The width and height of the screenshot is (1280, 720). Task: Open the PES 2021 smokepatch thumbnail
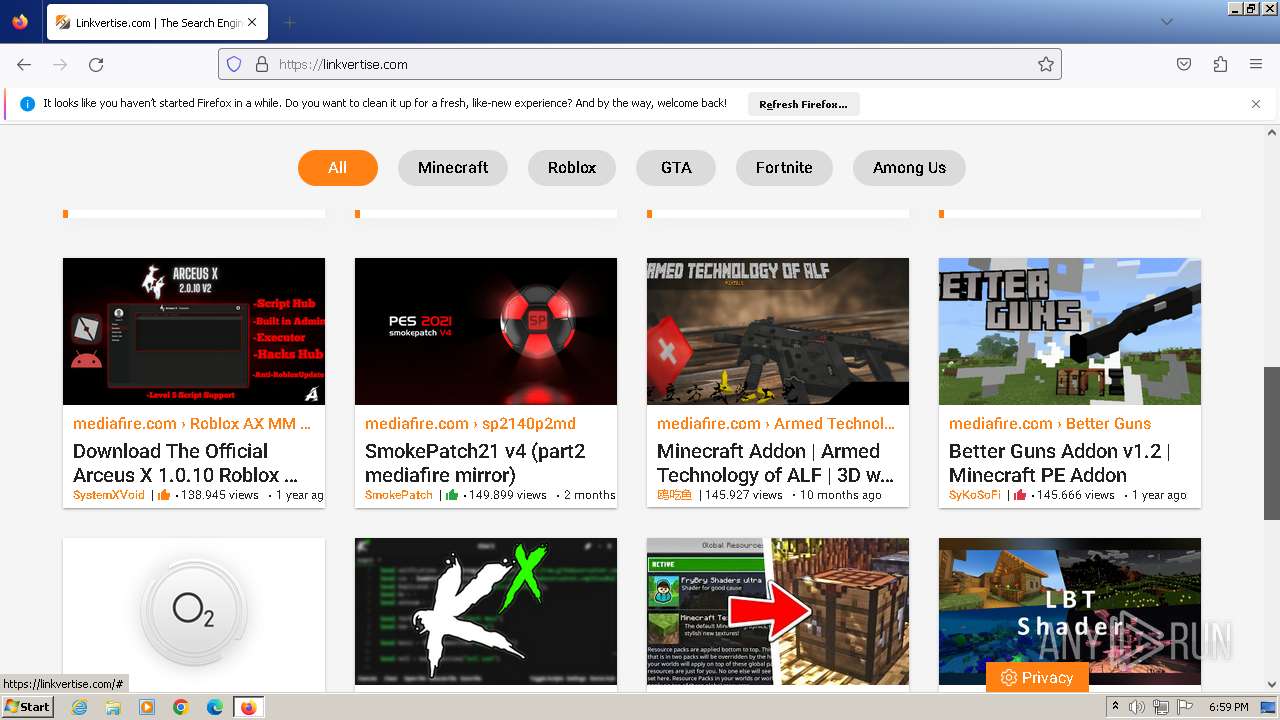coord(486,331)
